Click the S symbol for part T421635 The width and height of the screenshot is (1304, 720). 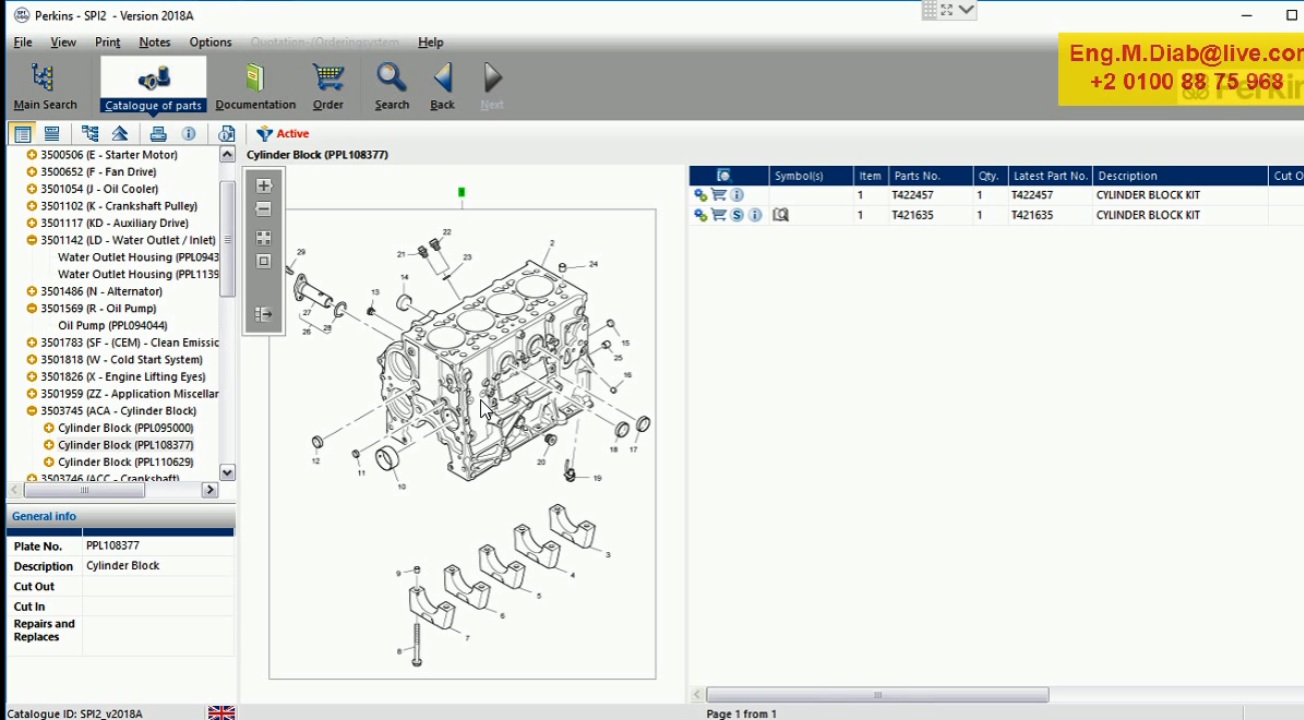click(737, 215)
